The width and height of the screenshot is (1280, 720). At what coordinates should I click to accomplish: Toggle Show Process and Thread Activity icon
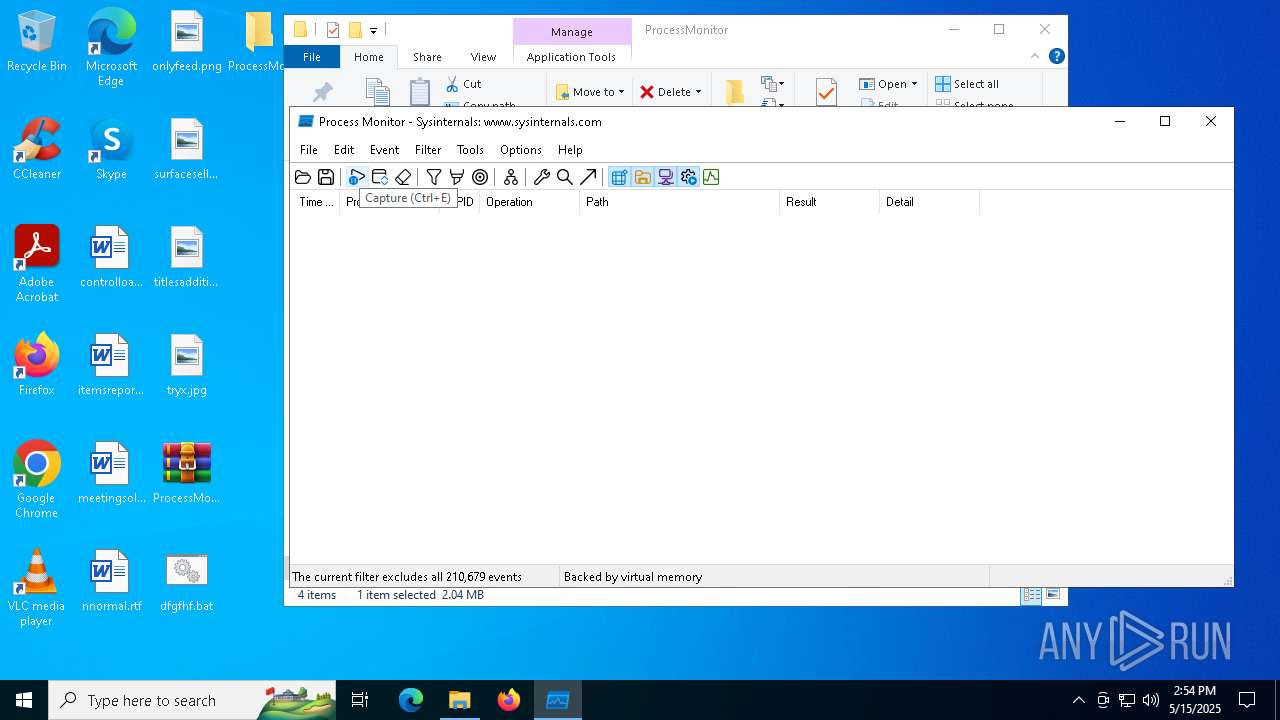pyautogui.click(x=688, y=177)
